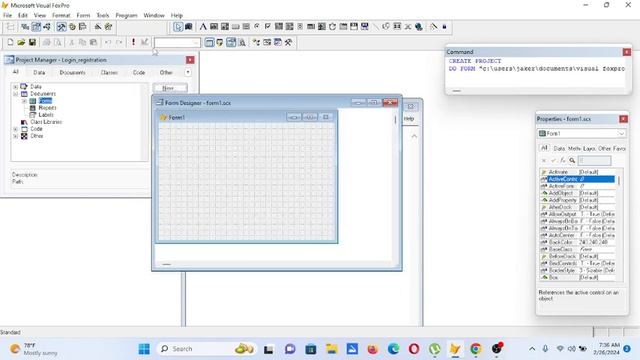Select the globe Hyperlink control tool
The height and width of the screenshot is (360, 640).
418,27
